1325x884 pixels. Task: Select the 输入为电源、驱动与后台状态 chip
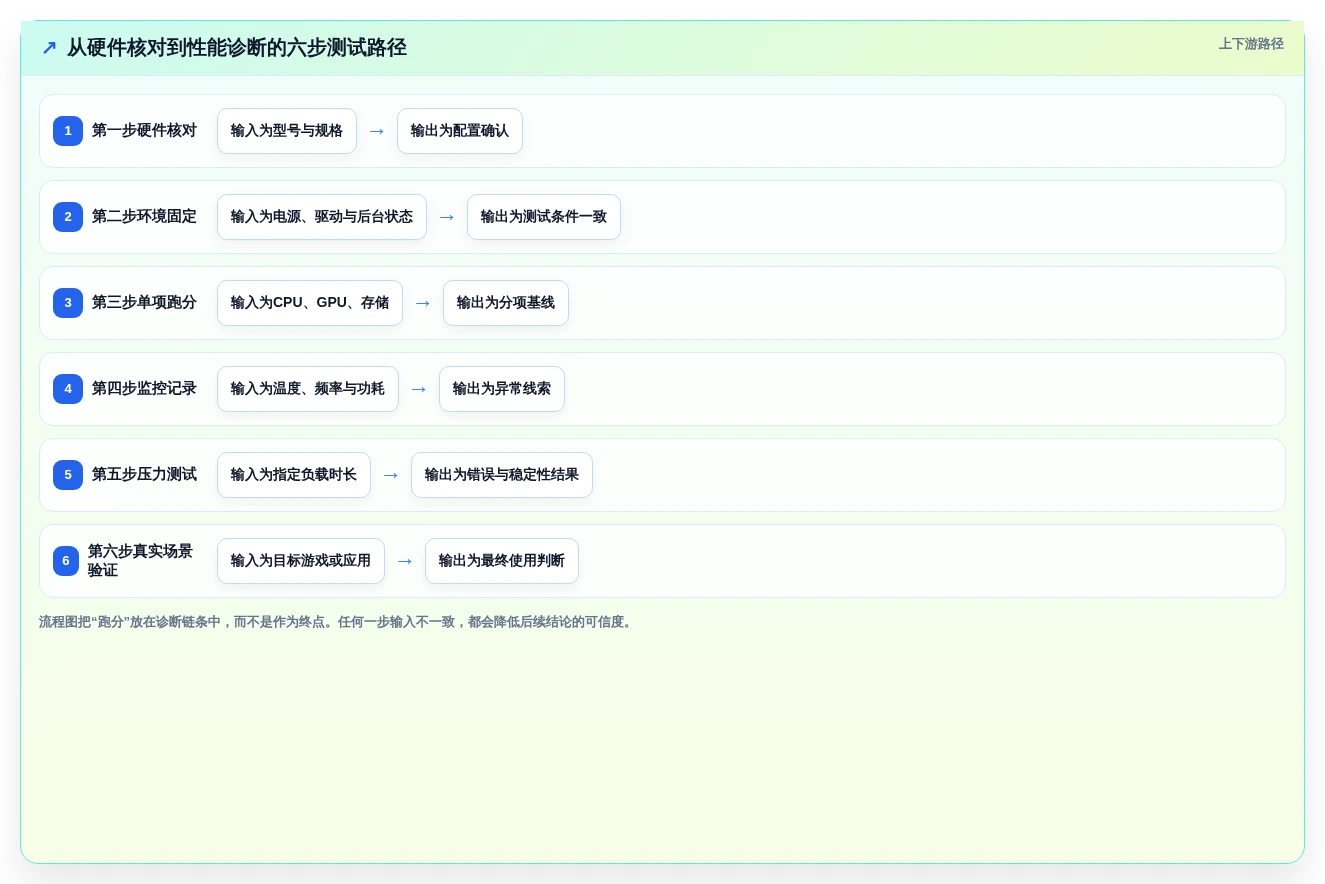click(x=322, y=217)
